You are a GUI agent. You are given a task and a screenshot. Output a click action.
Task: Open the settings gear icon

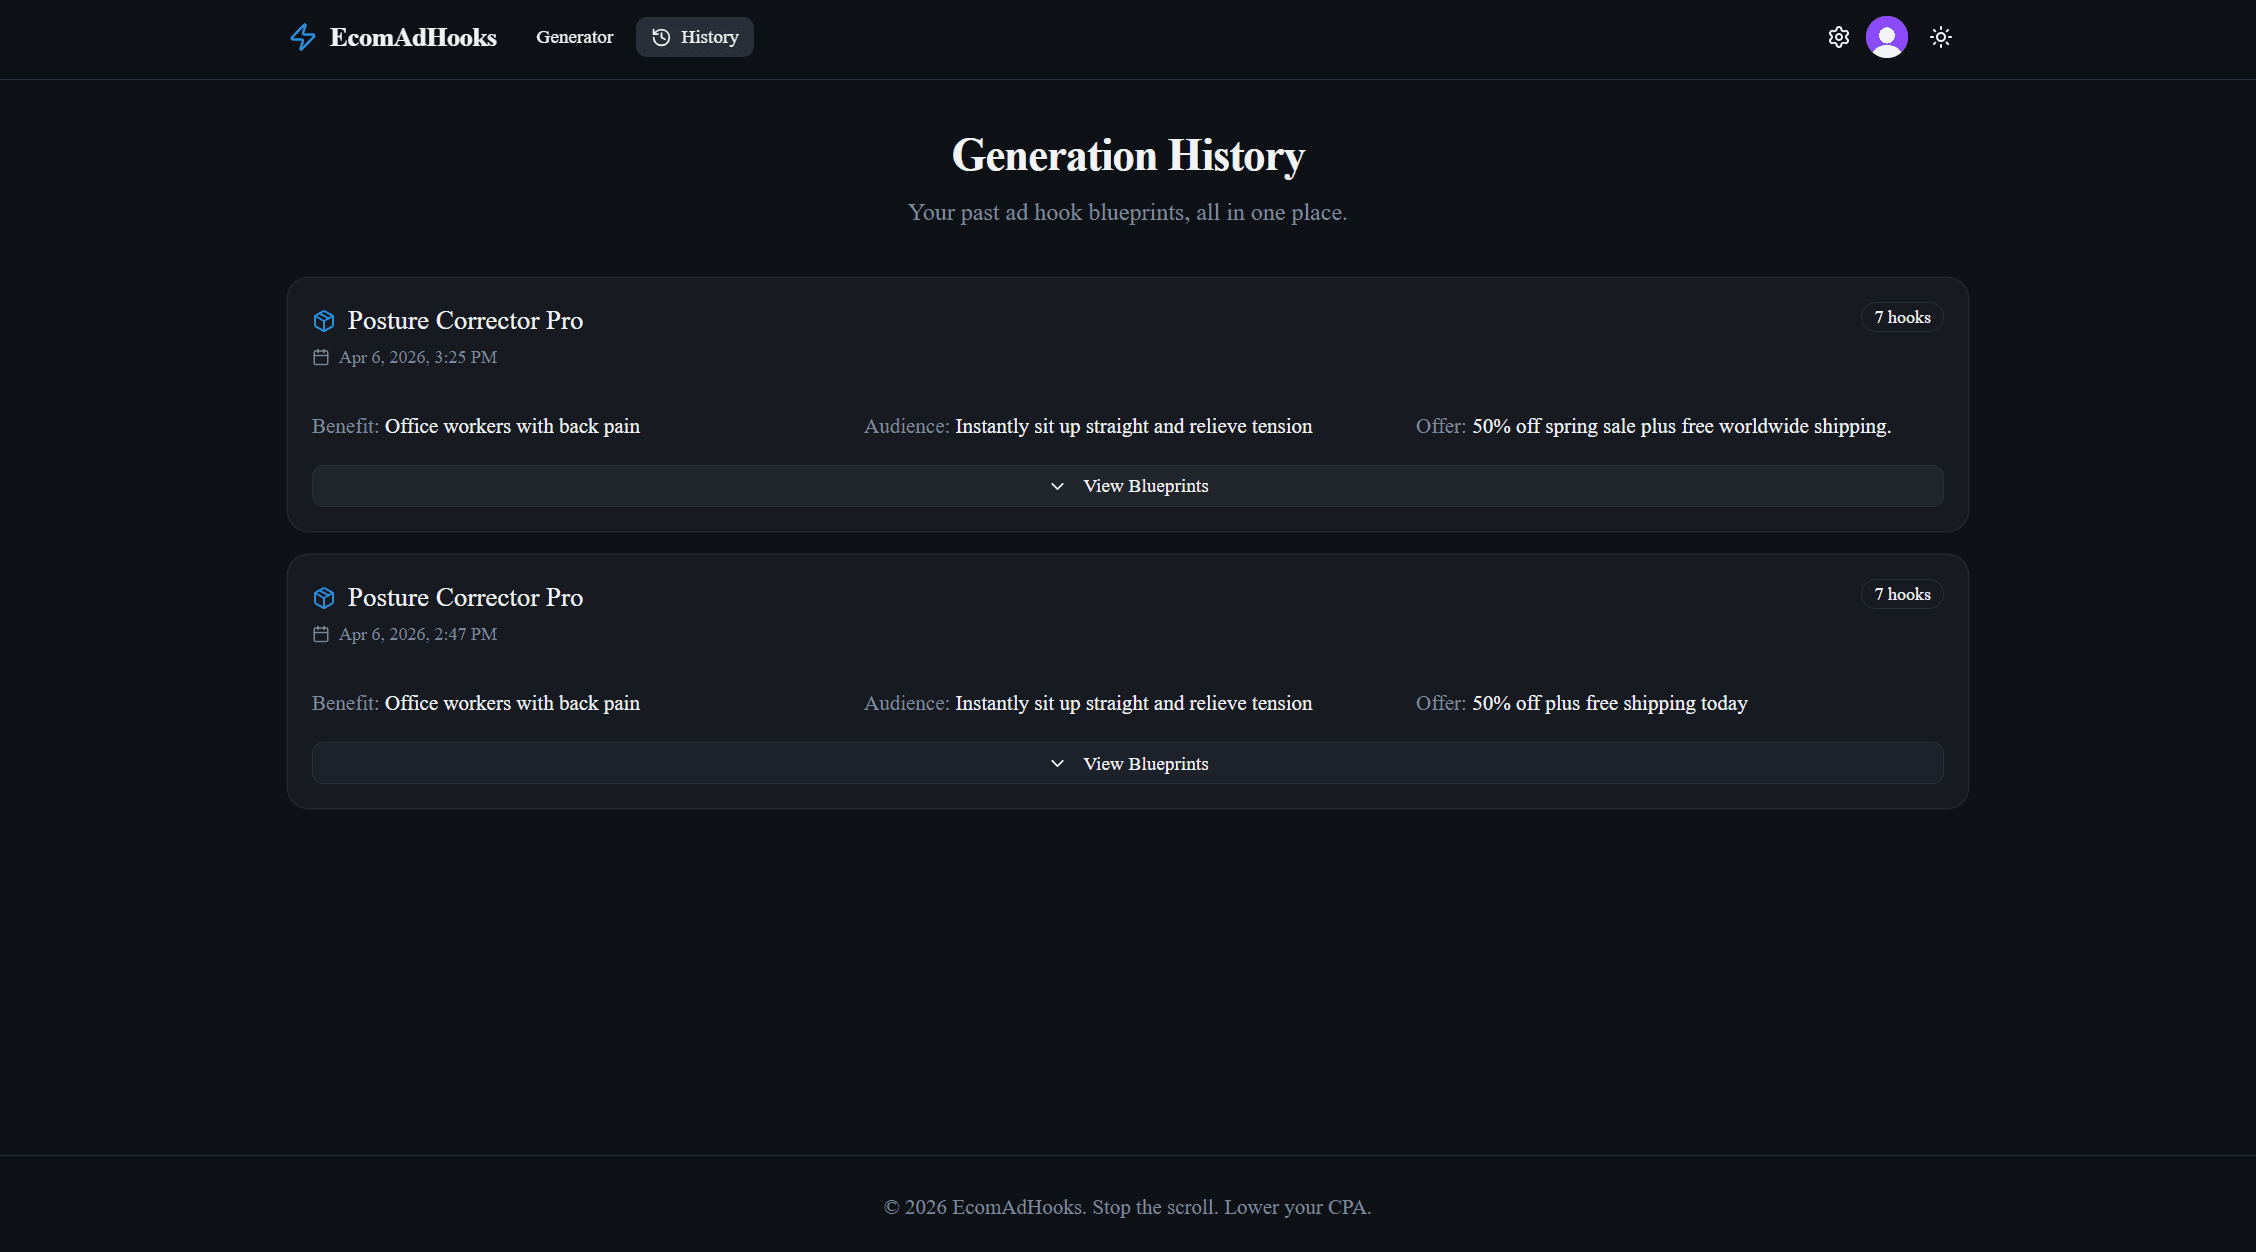1839,36
